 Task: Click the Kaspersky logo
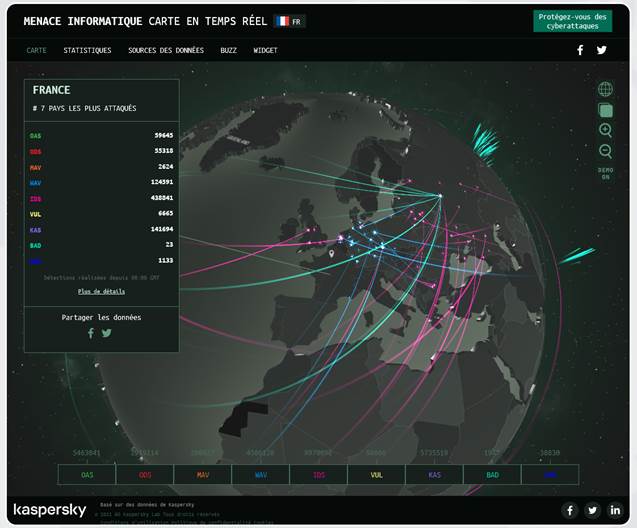50,510
